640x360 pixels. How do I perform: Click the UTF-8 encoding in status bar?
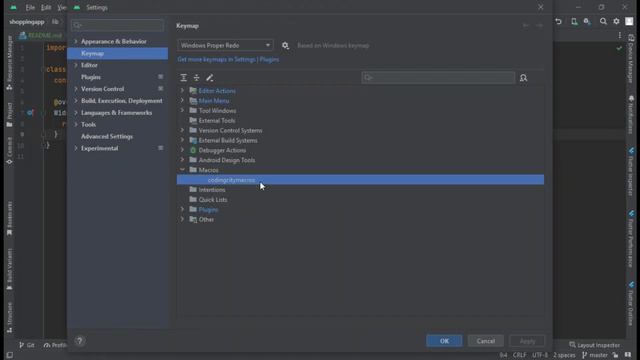tap(540, 355)
